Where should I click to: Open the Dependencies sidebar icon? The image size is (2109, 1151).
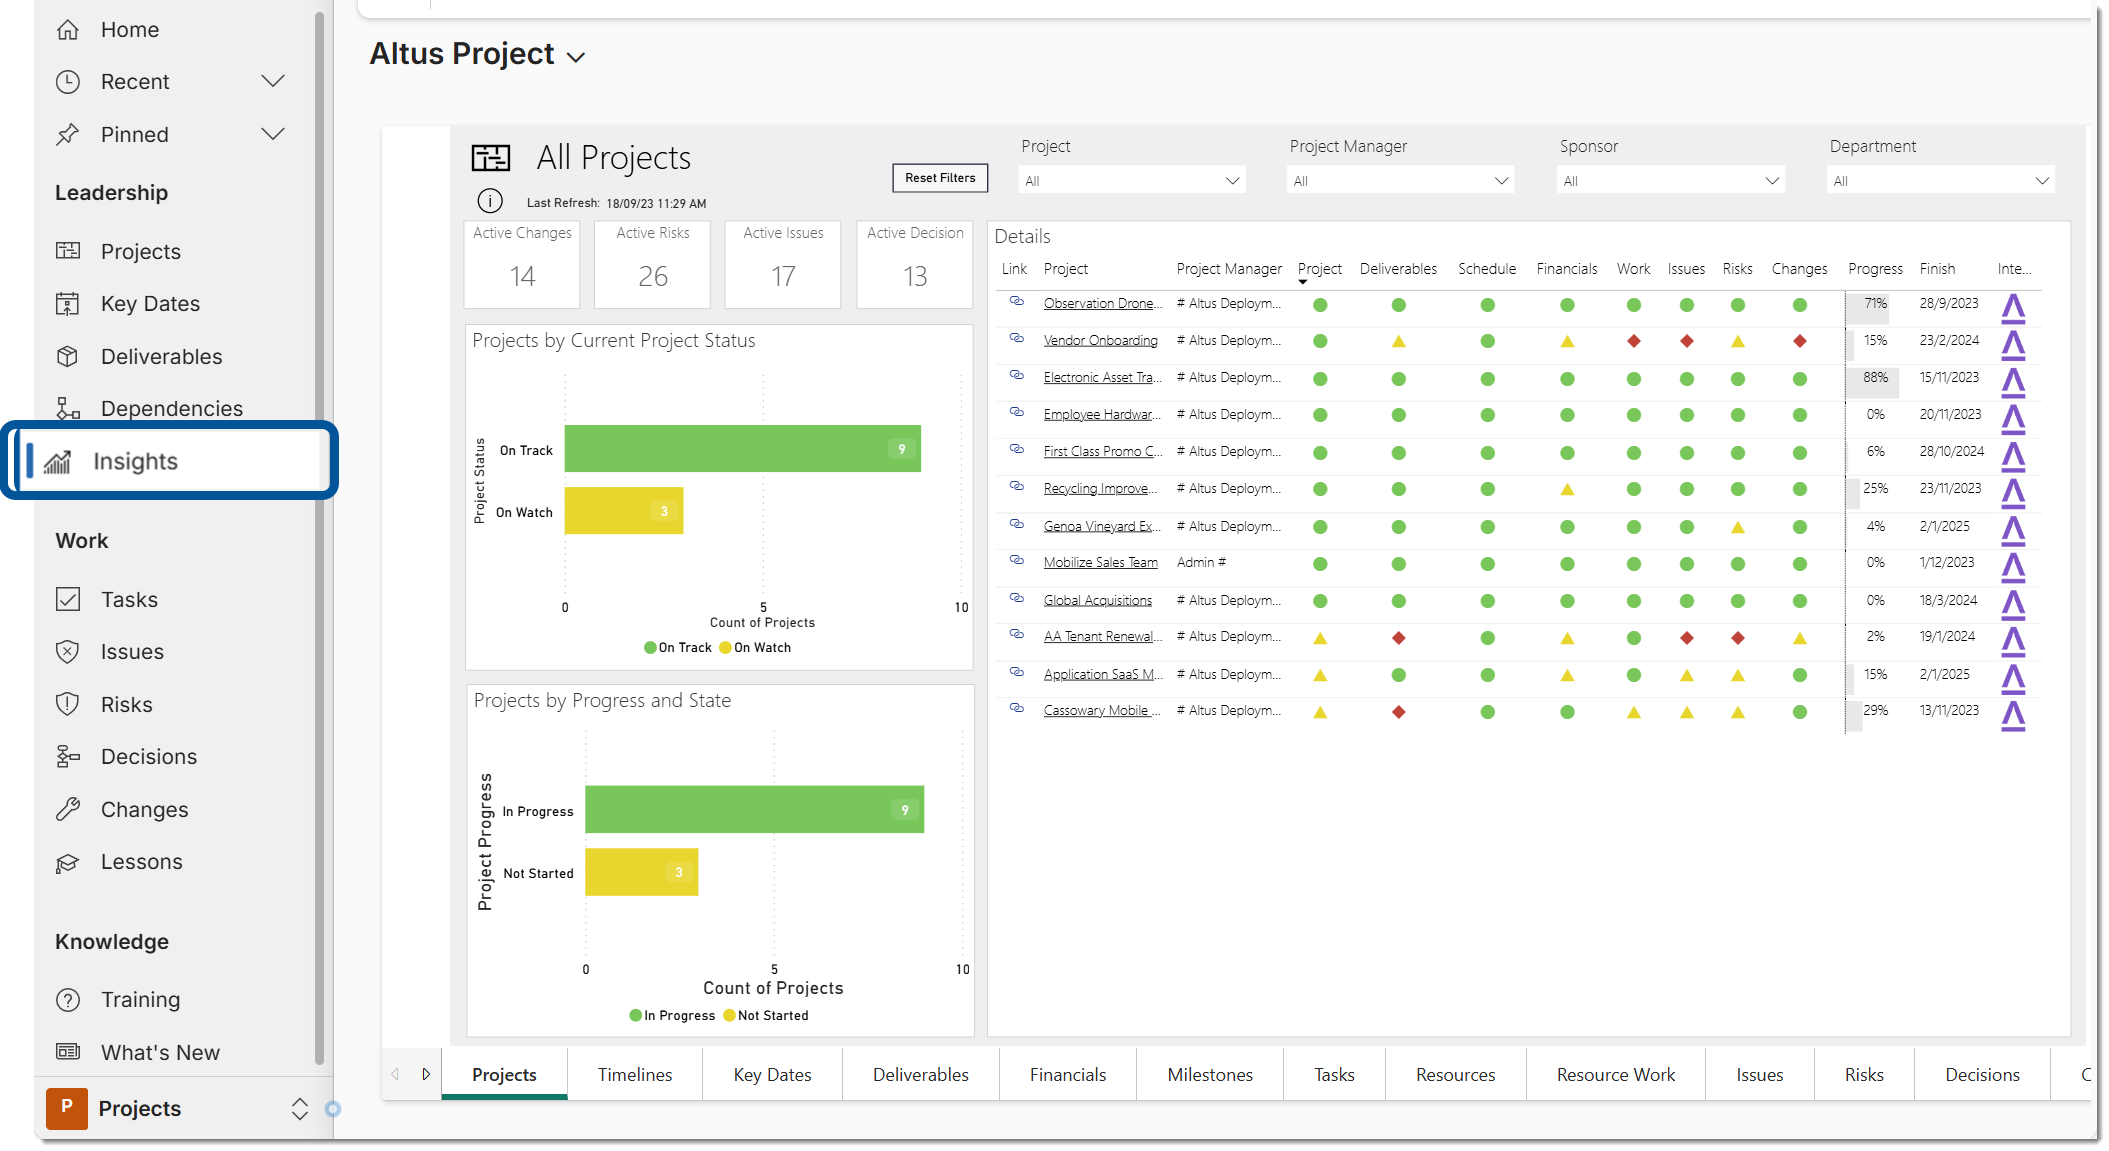[68, 408]
